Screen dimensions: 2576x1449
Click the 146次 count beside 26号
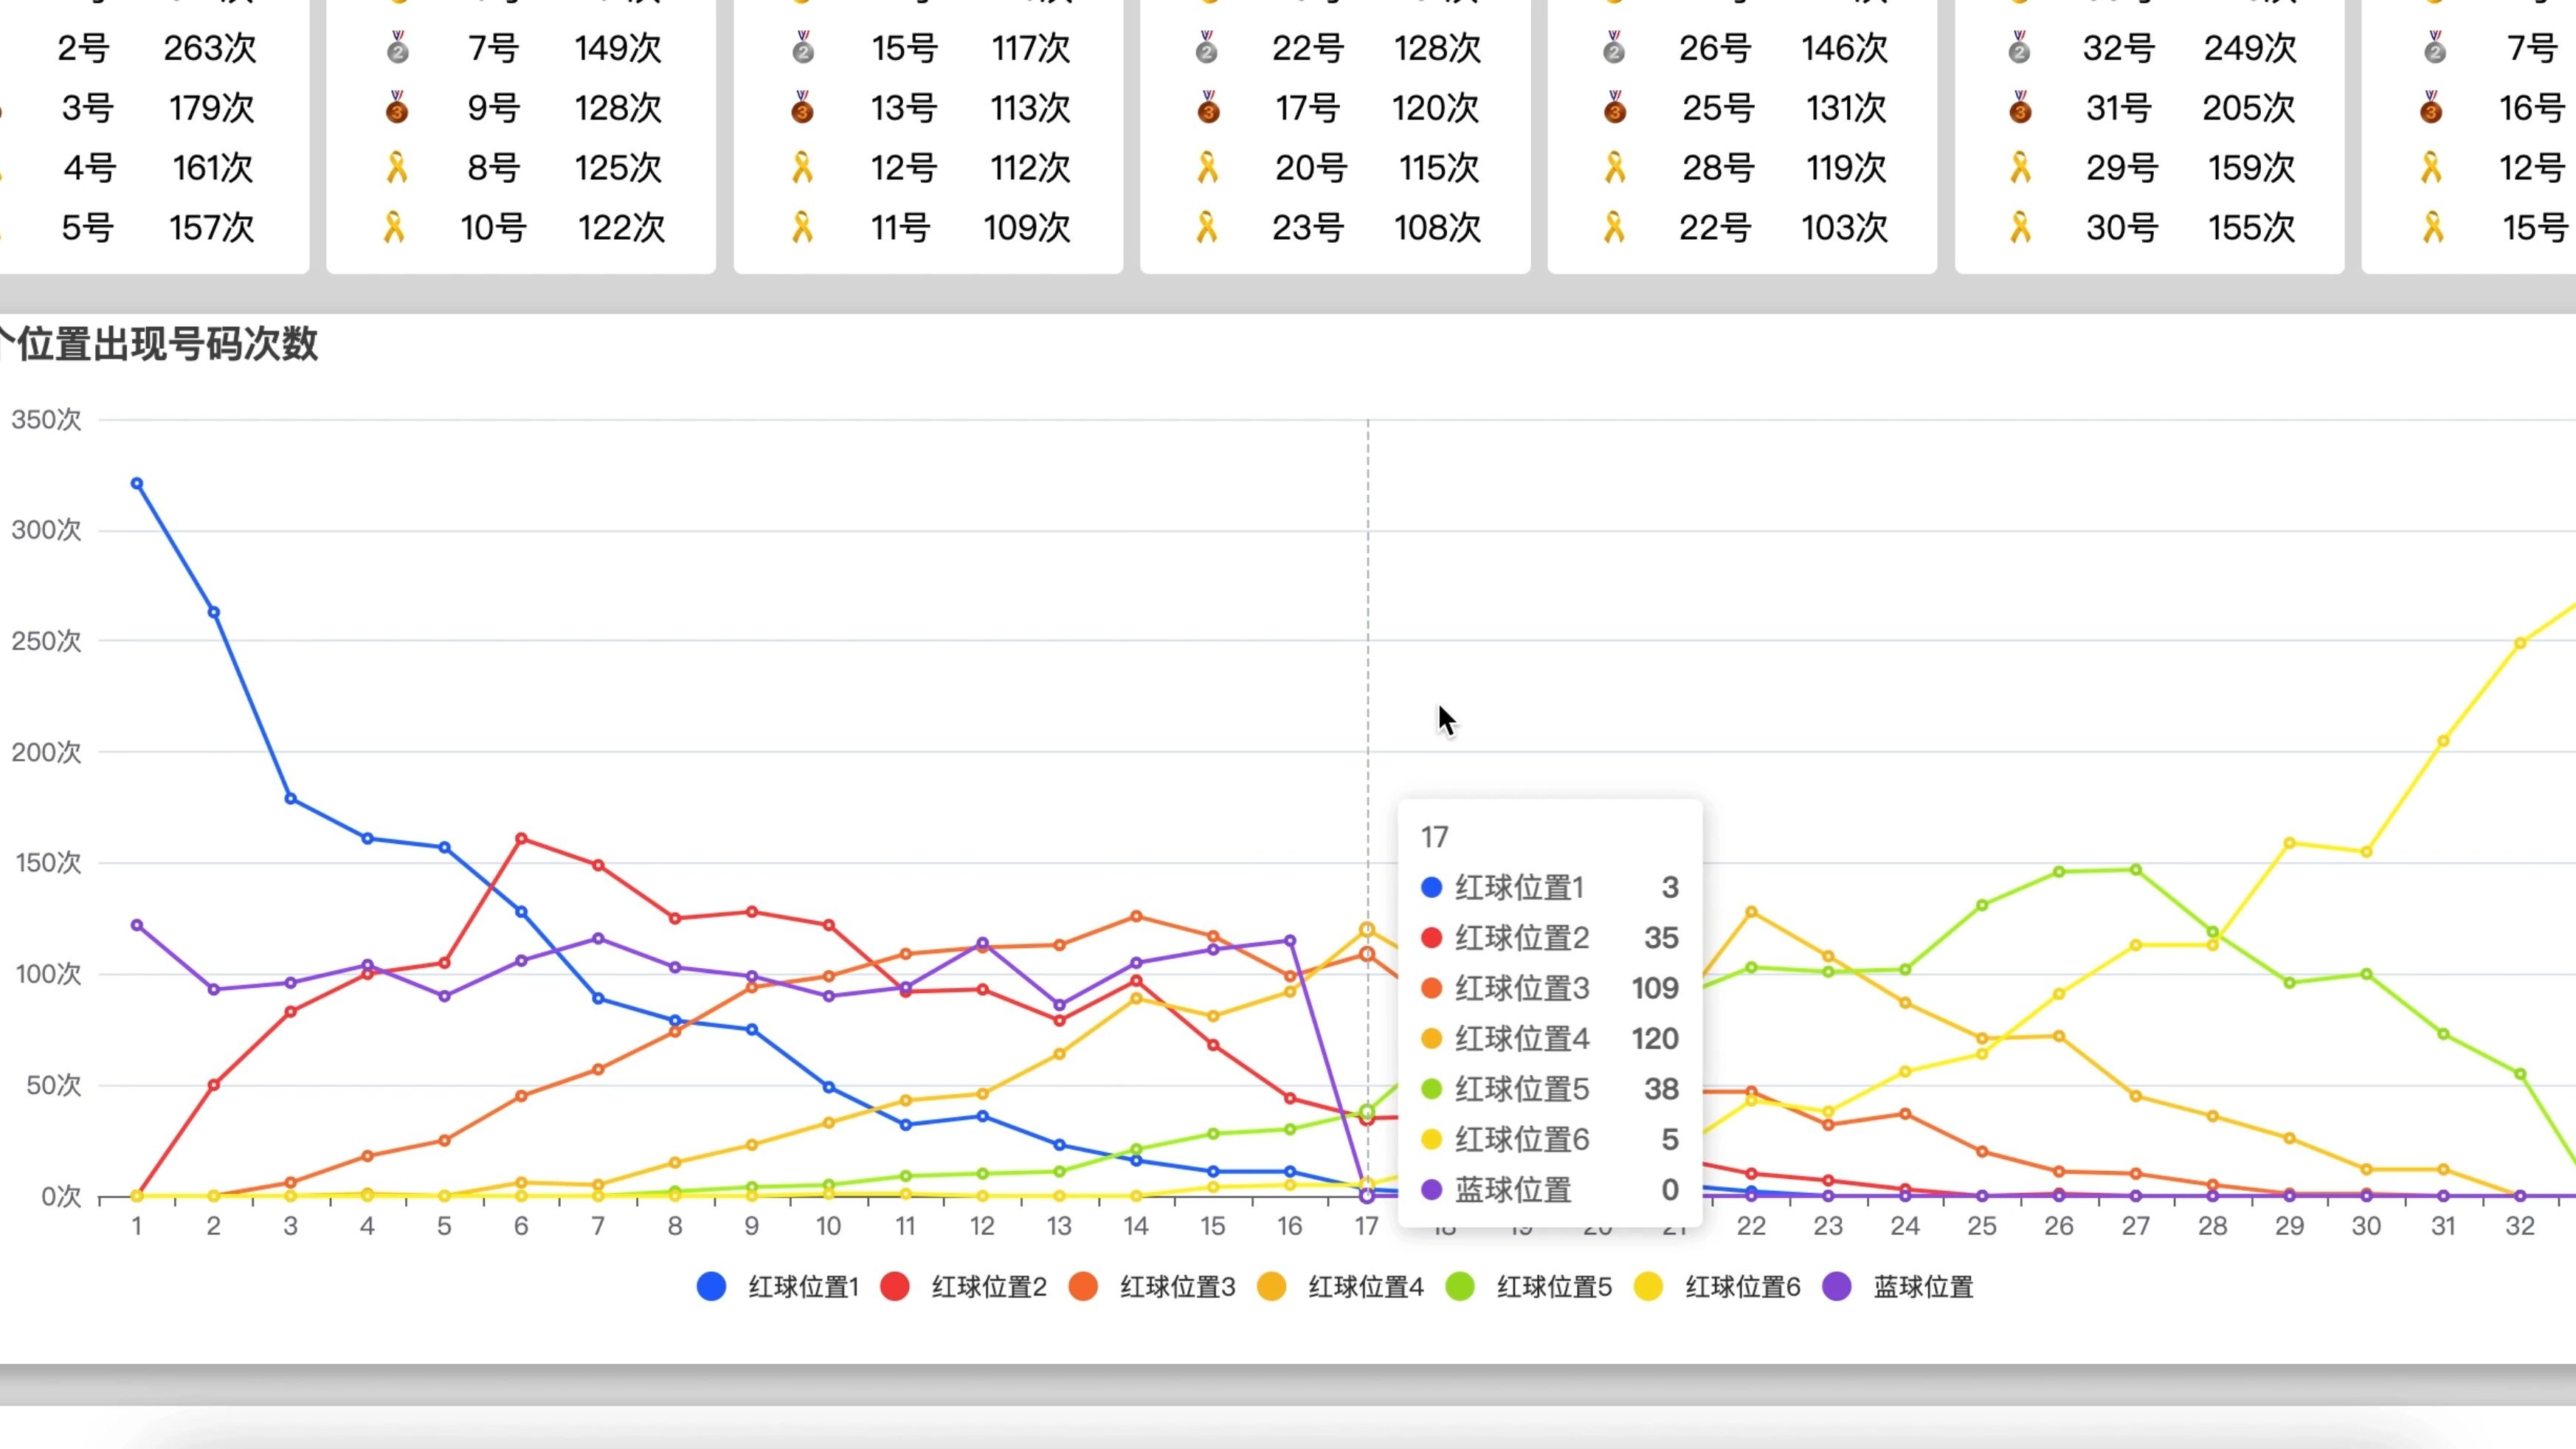click(1845, 48)
